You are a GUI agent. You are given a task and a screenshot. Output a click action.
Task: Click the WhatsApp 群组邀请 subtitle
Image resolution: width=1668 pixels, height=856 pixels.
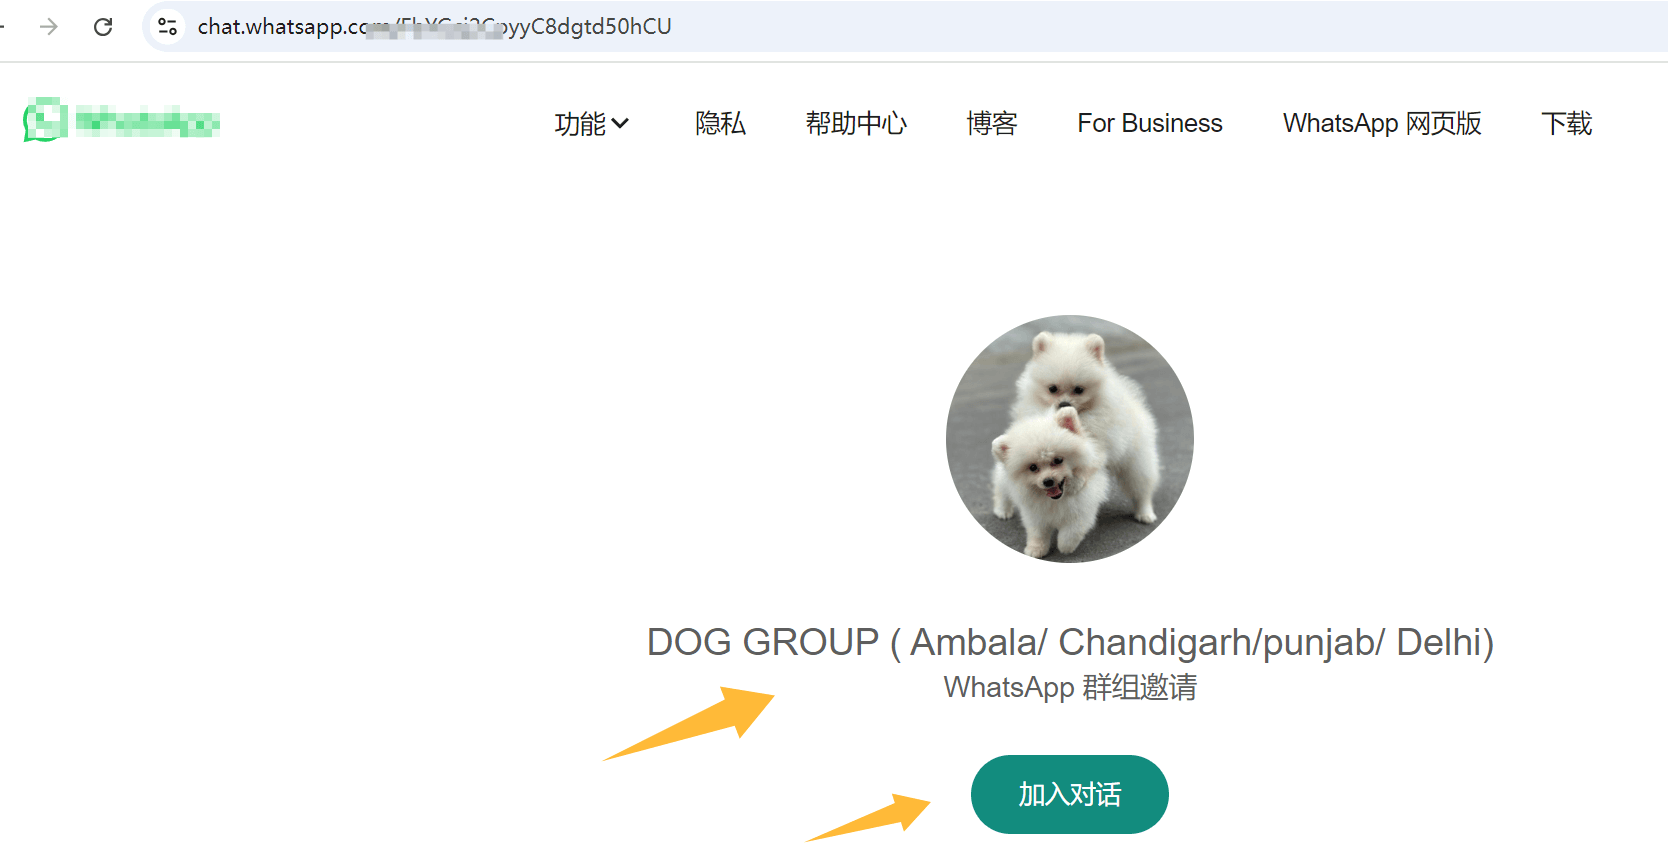point(1070,688)
